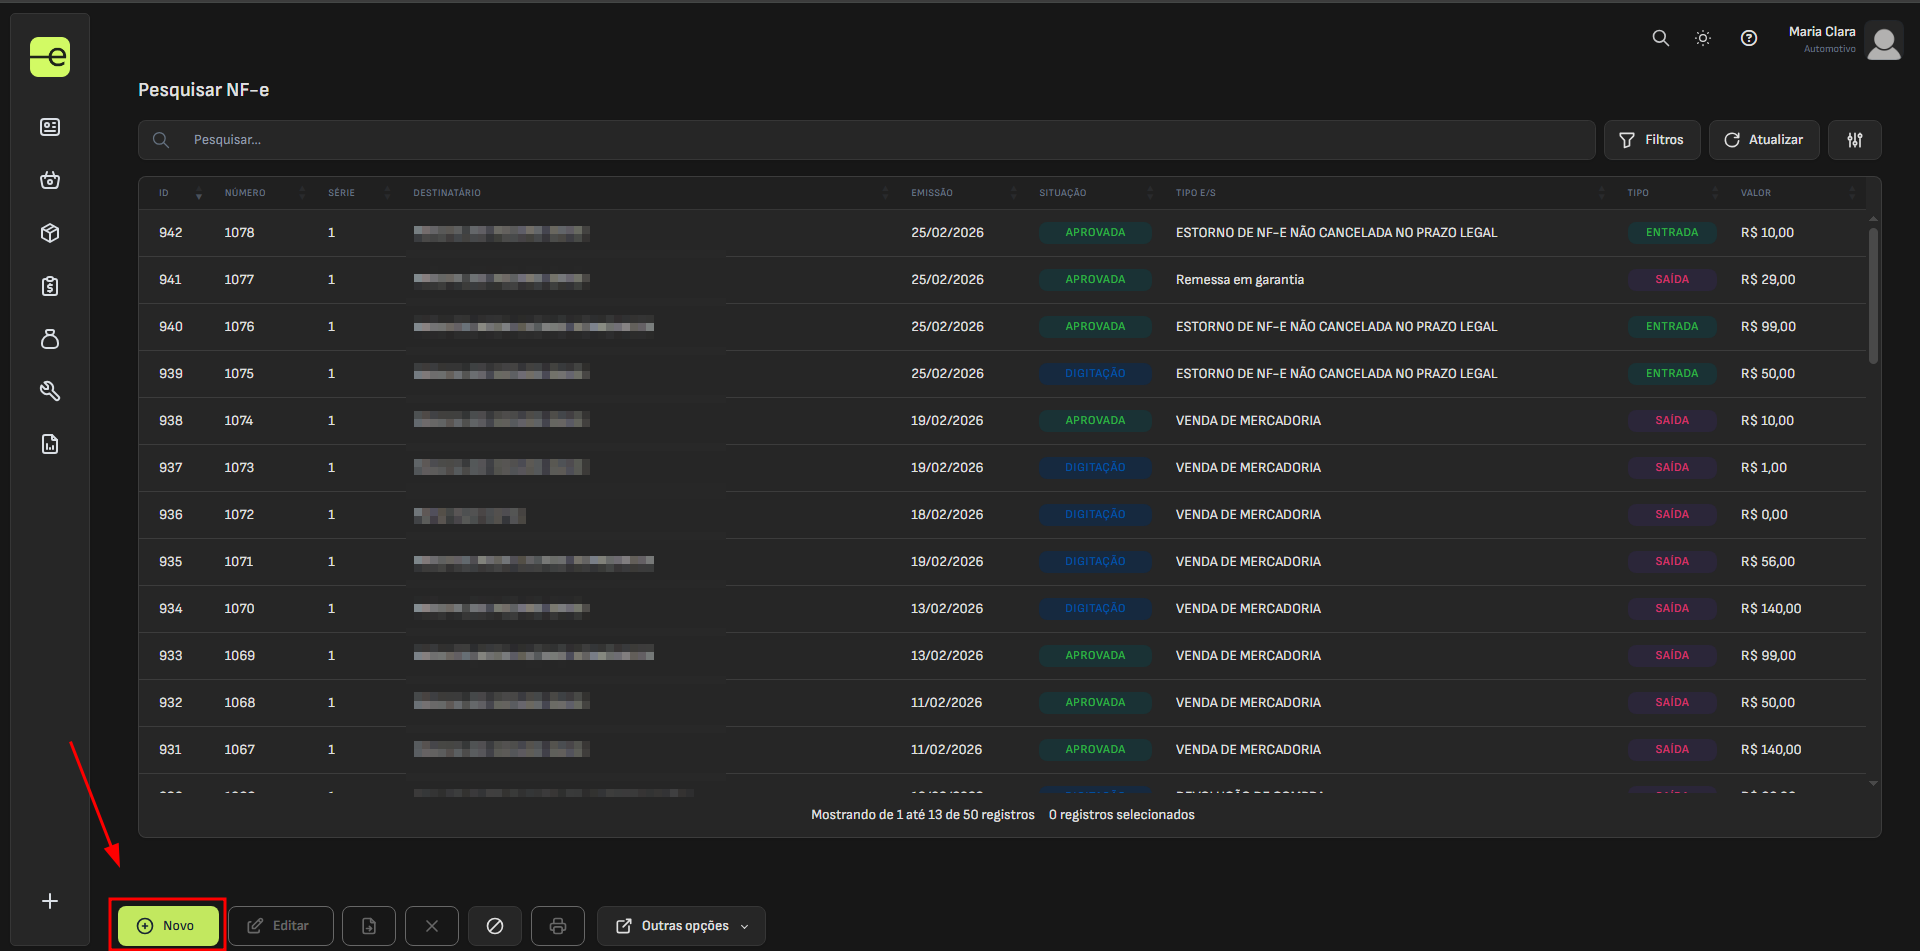The height and width of the screenshot is (951, 1920).
Task: Click the shopping basket sidebar icon
Action: click(x=50, y=180)
